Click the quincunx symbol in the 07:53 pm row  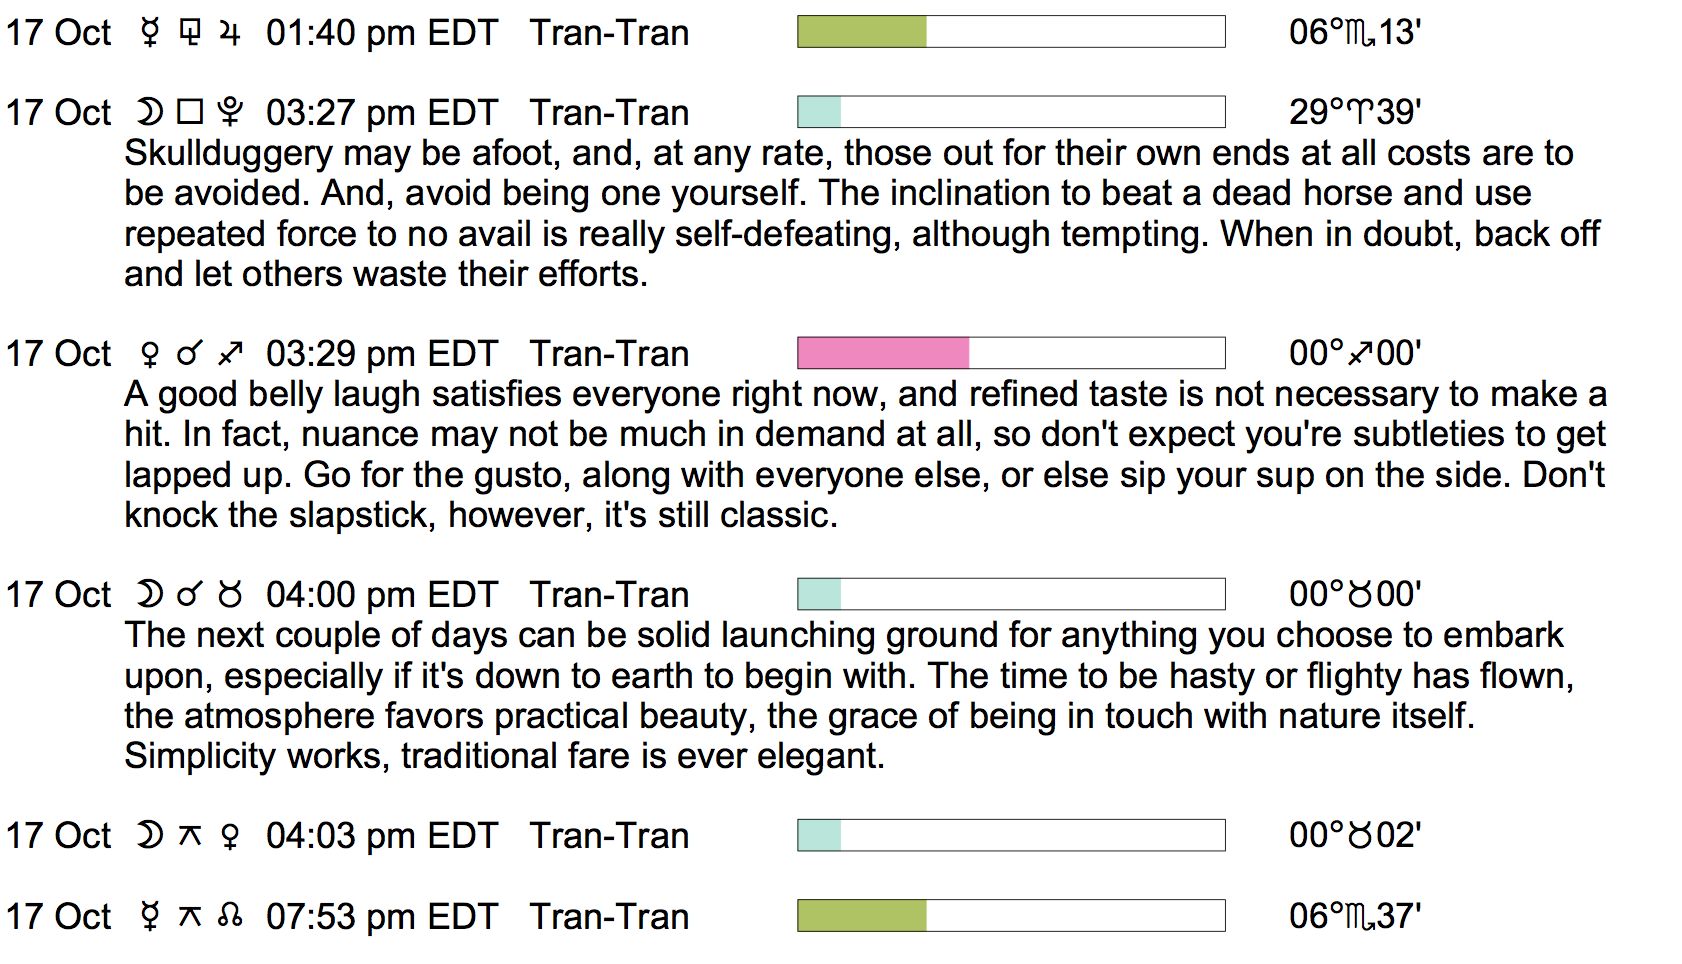point(190,916)
